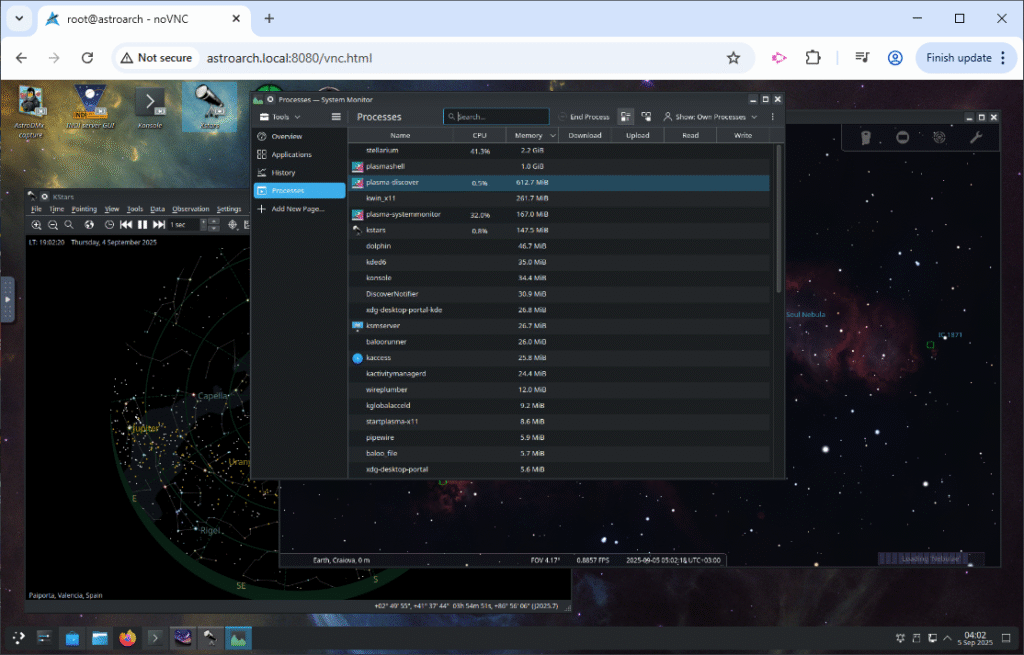The width and height of the screenshot is (1024, 655).
Task: Select the Processes page in sidebar
Action: pyautogui.click(x=300, y=191)
